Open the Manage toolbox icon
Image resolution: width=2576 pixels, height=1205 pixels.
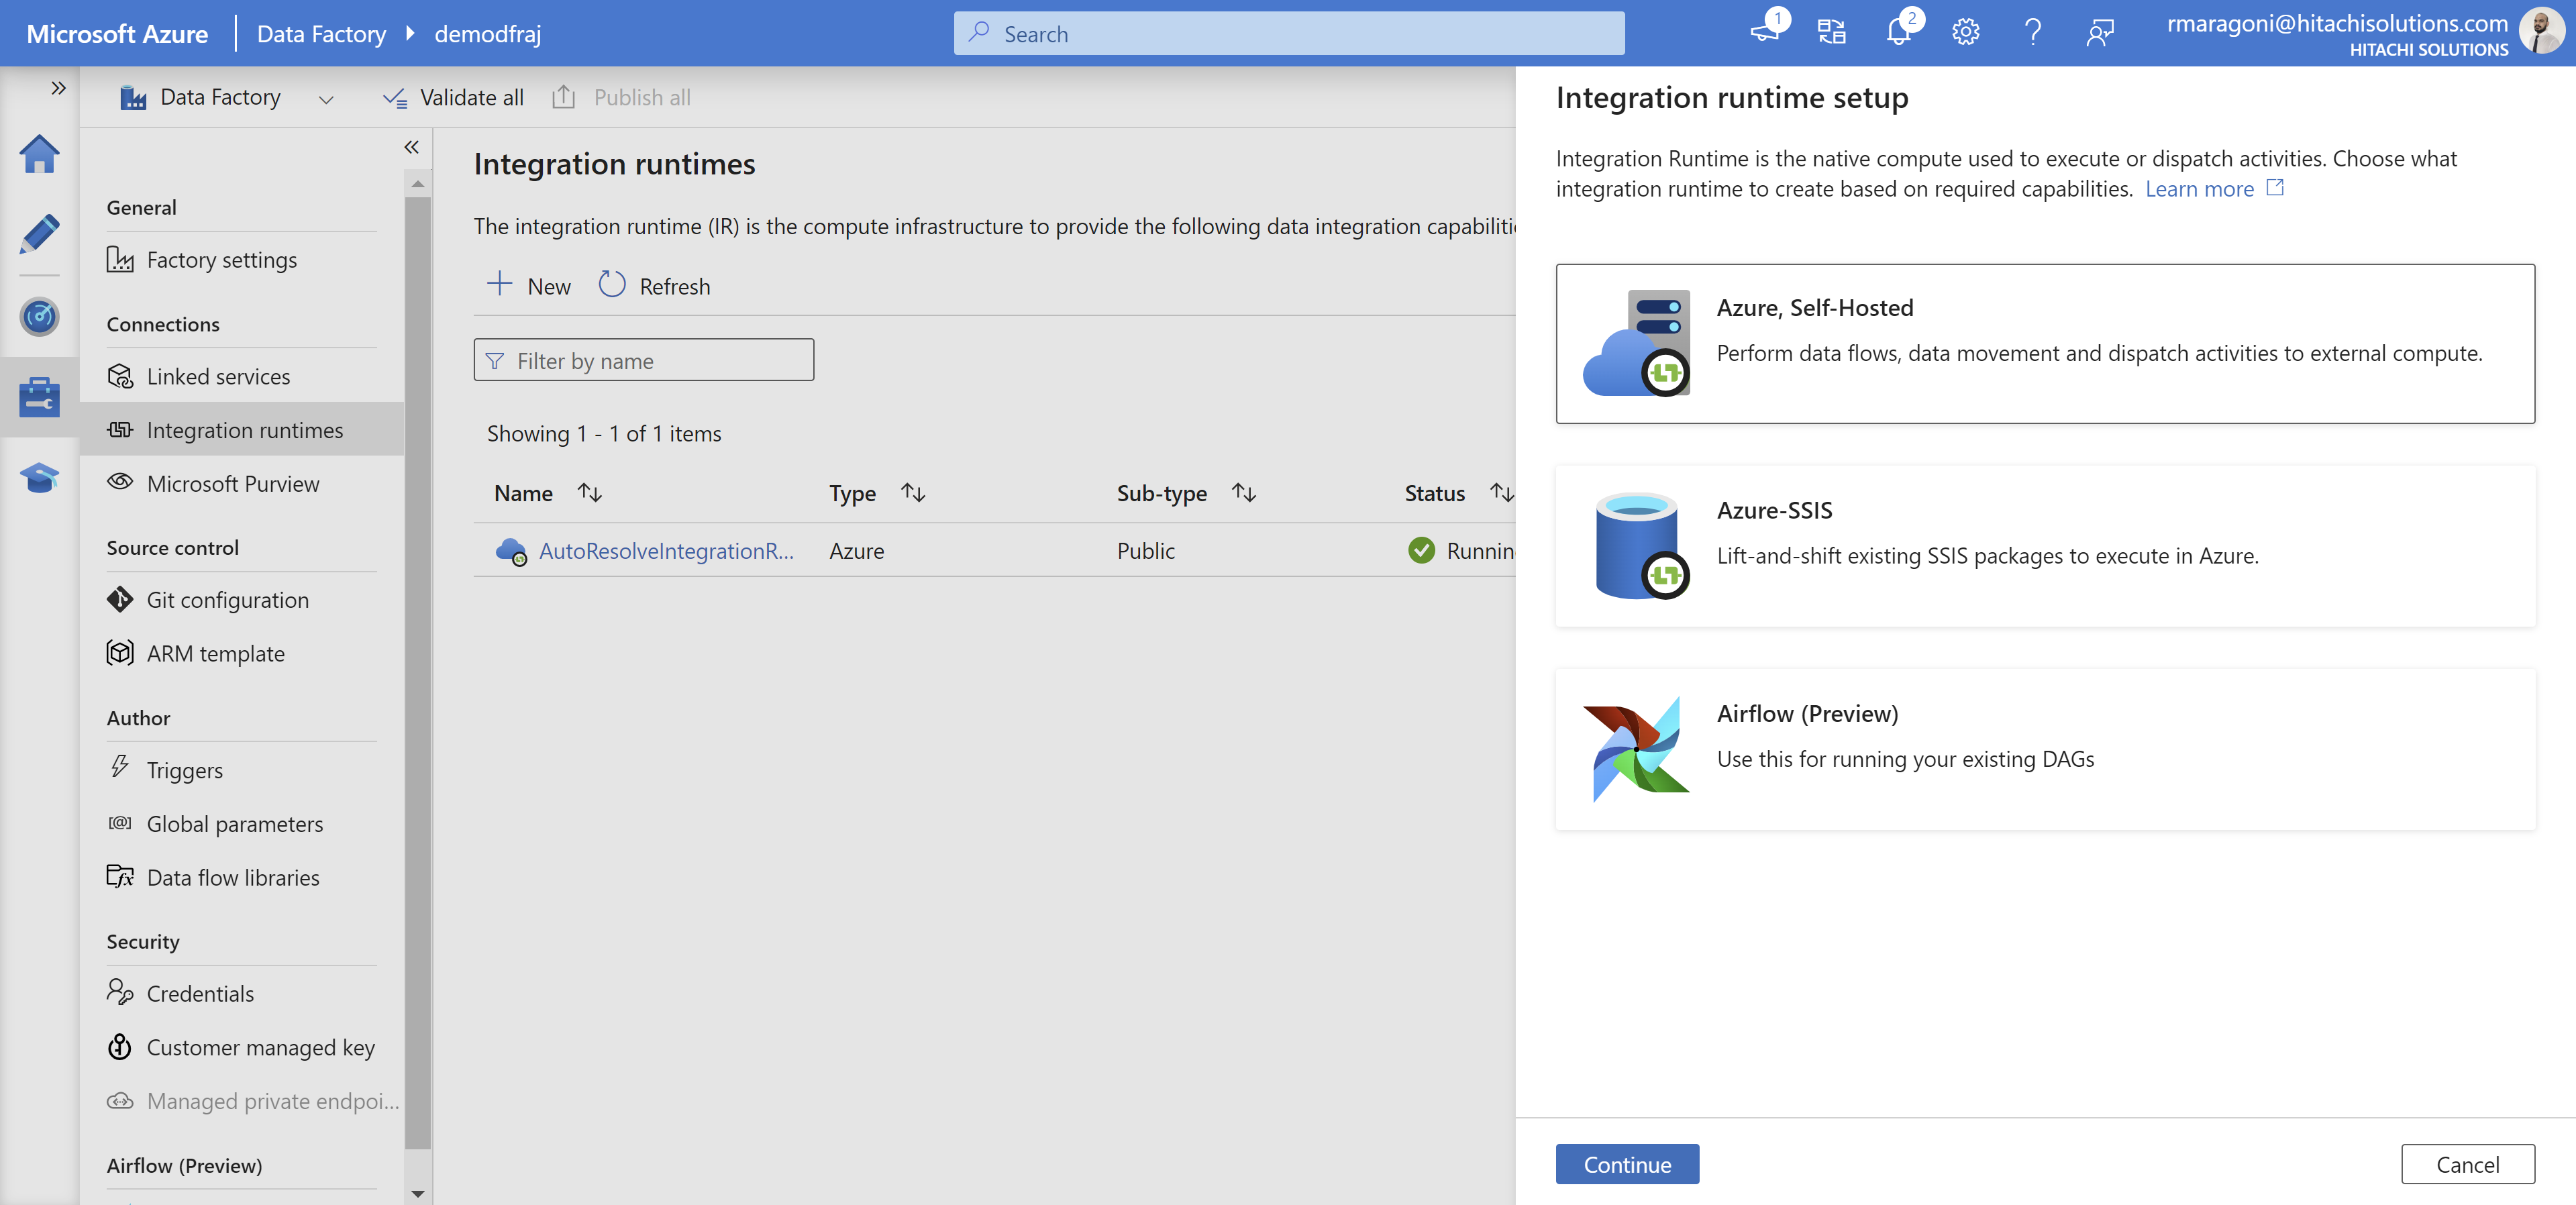[x=39, y=397]
